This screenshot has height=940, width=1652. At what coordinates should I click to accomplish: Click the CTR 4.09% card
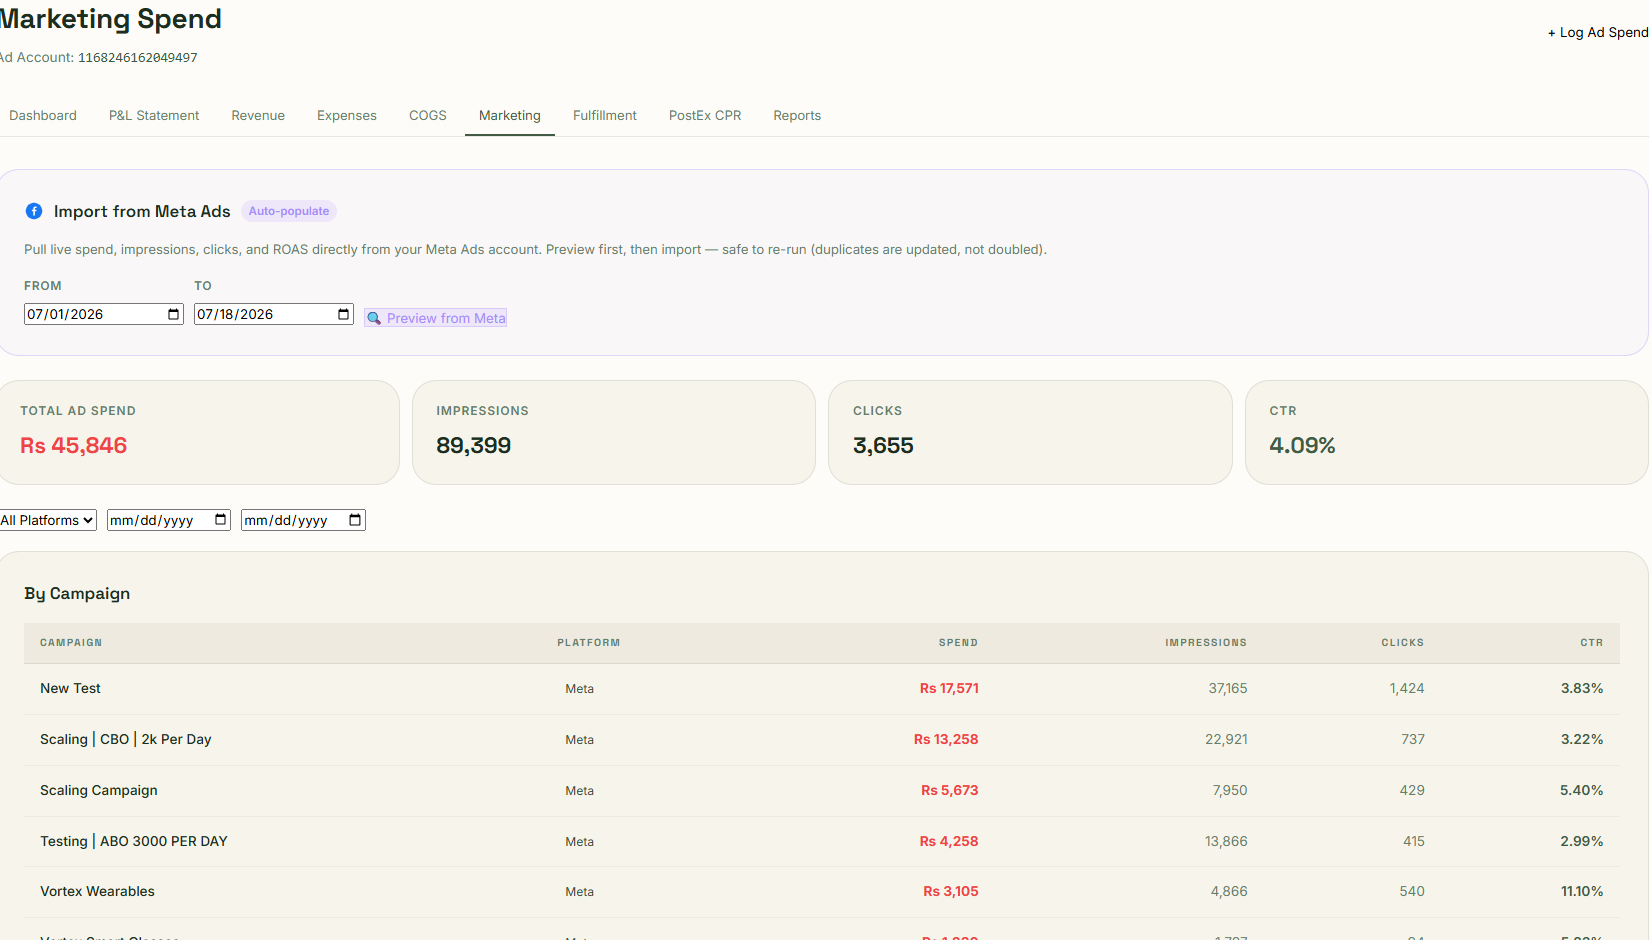tap(1446, 432)
